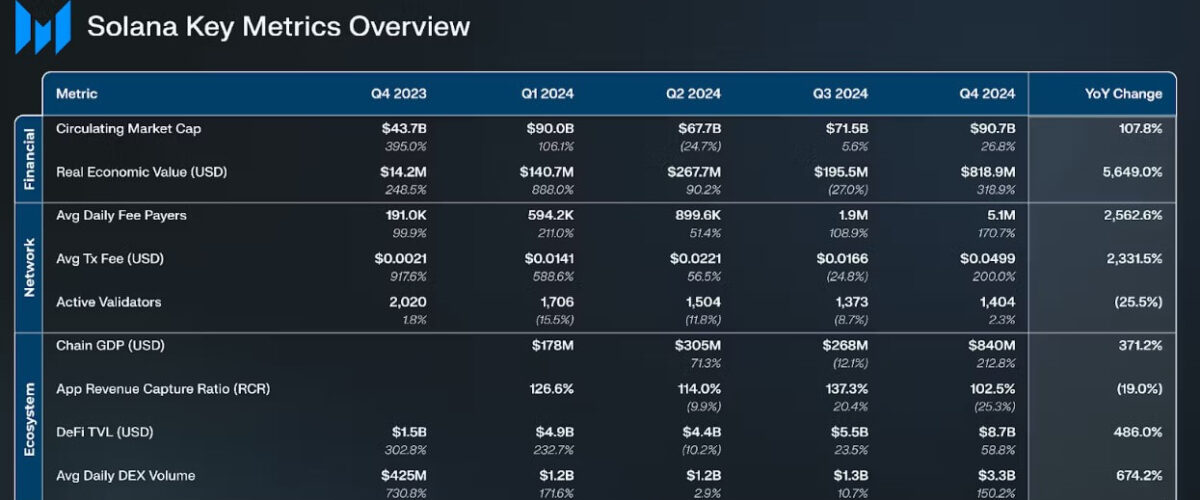Image resolution: width=1200 pixels, height=500 pixels.
Task: Click the Messari logo icon
Action: tap(42, 27)
